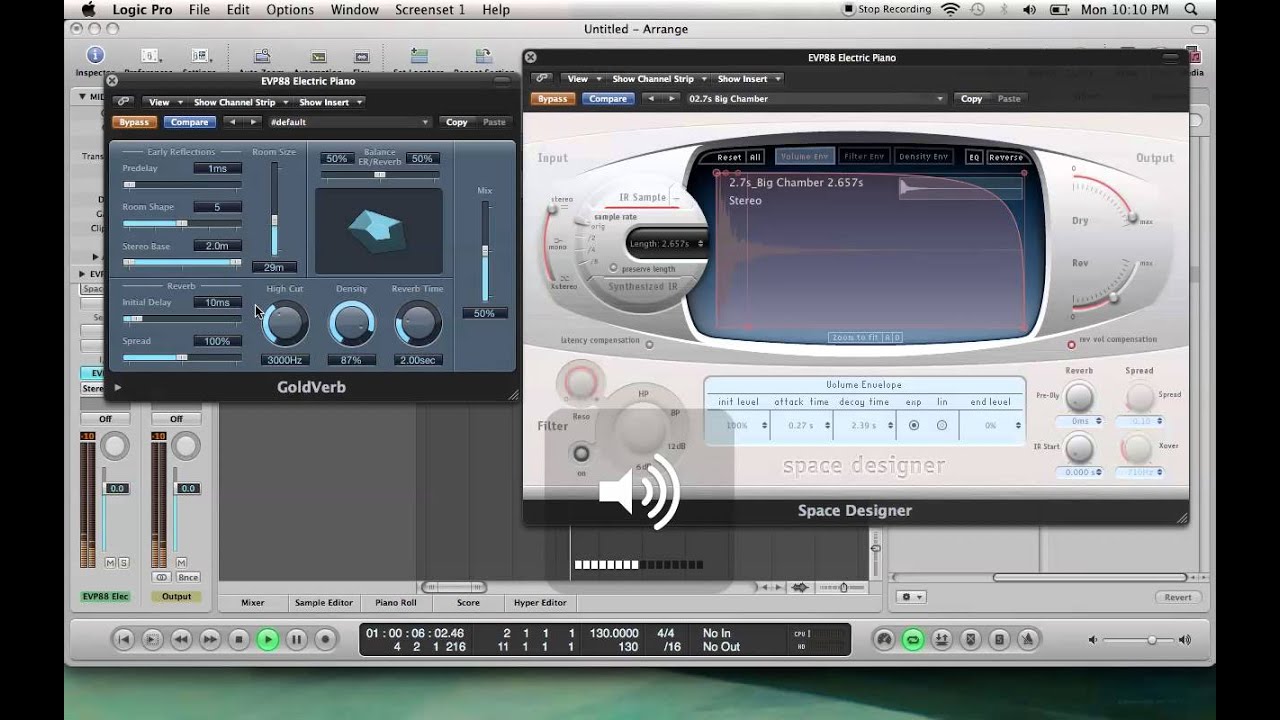Select next preset arrow in Space Designer

pyautogui.click(x=671, y=99)
